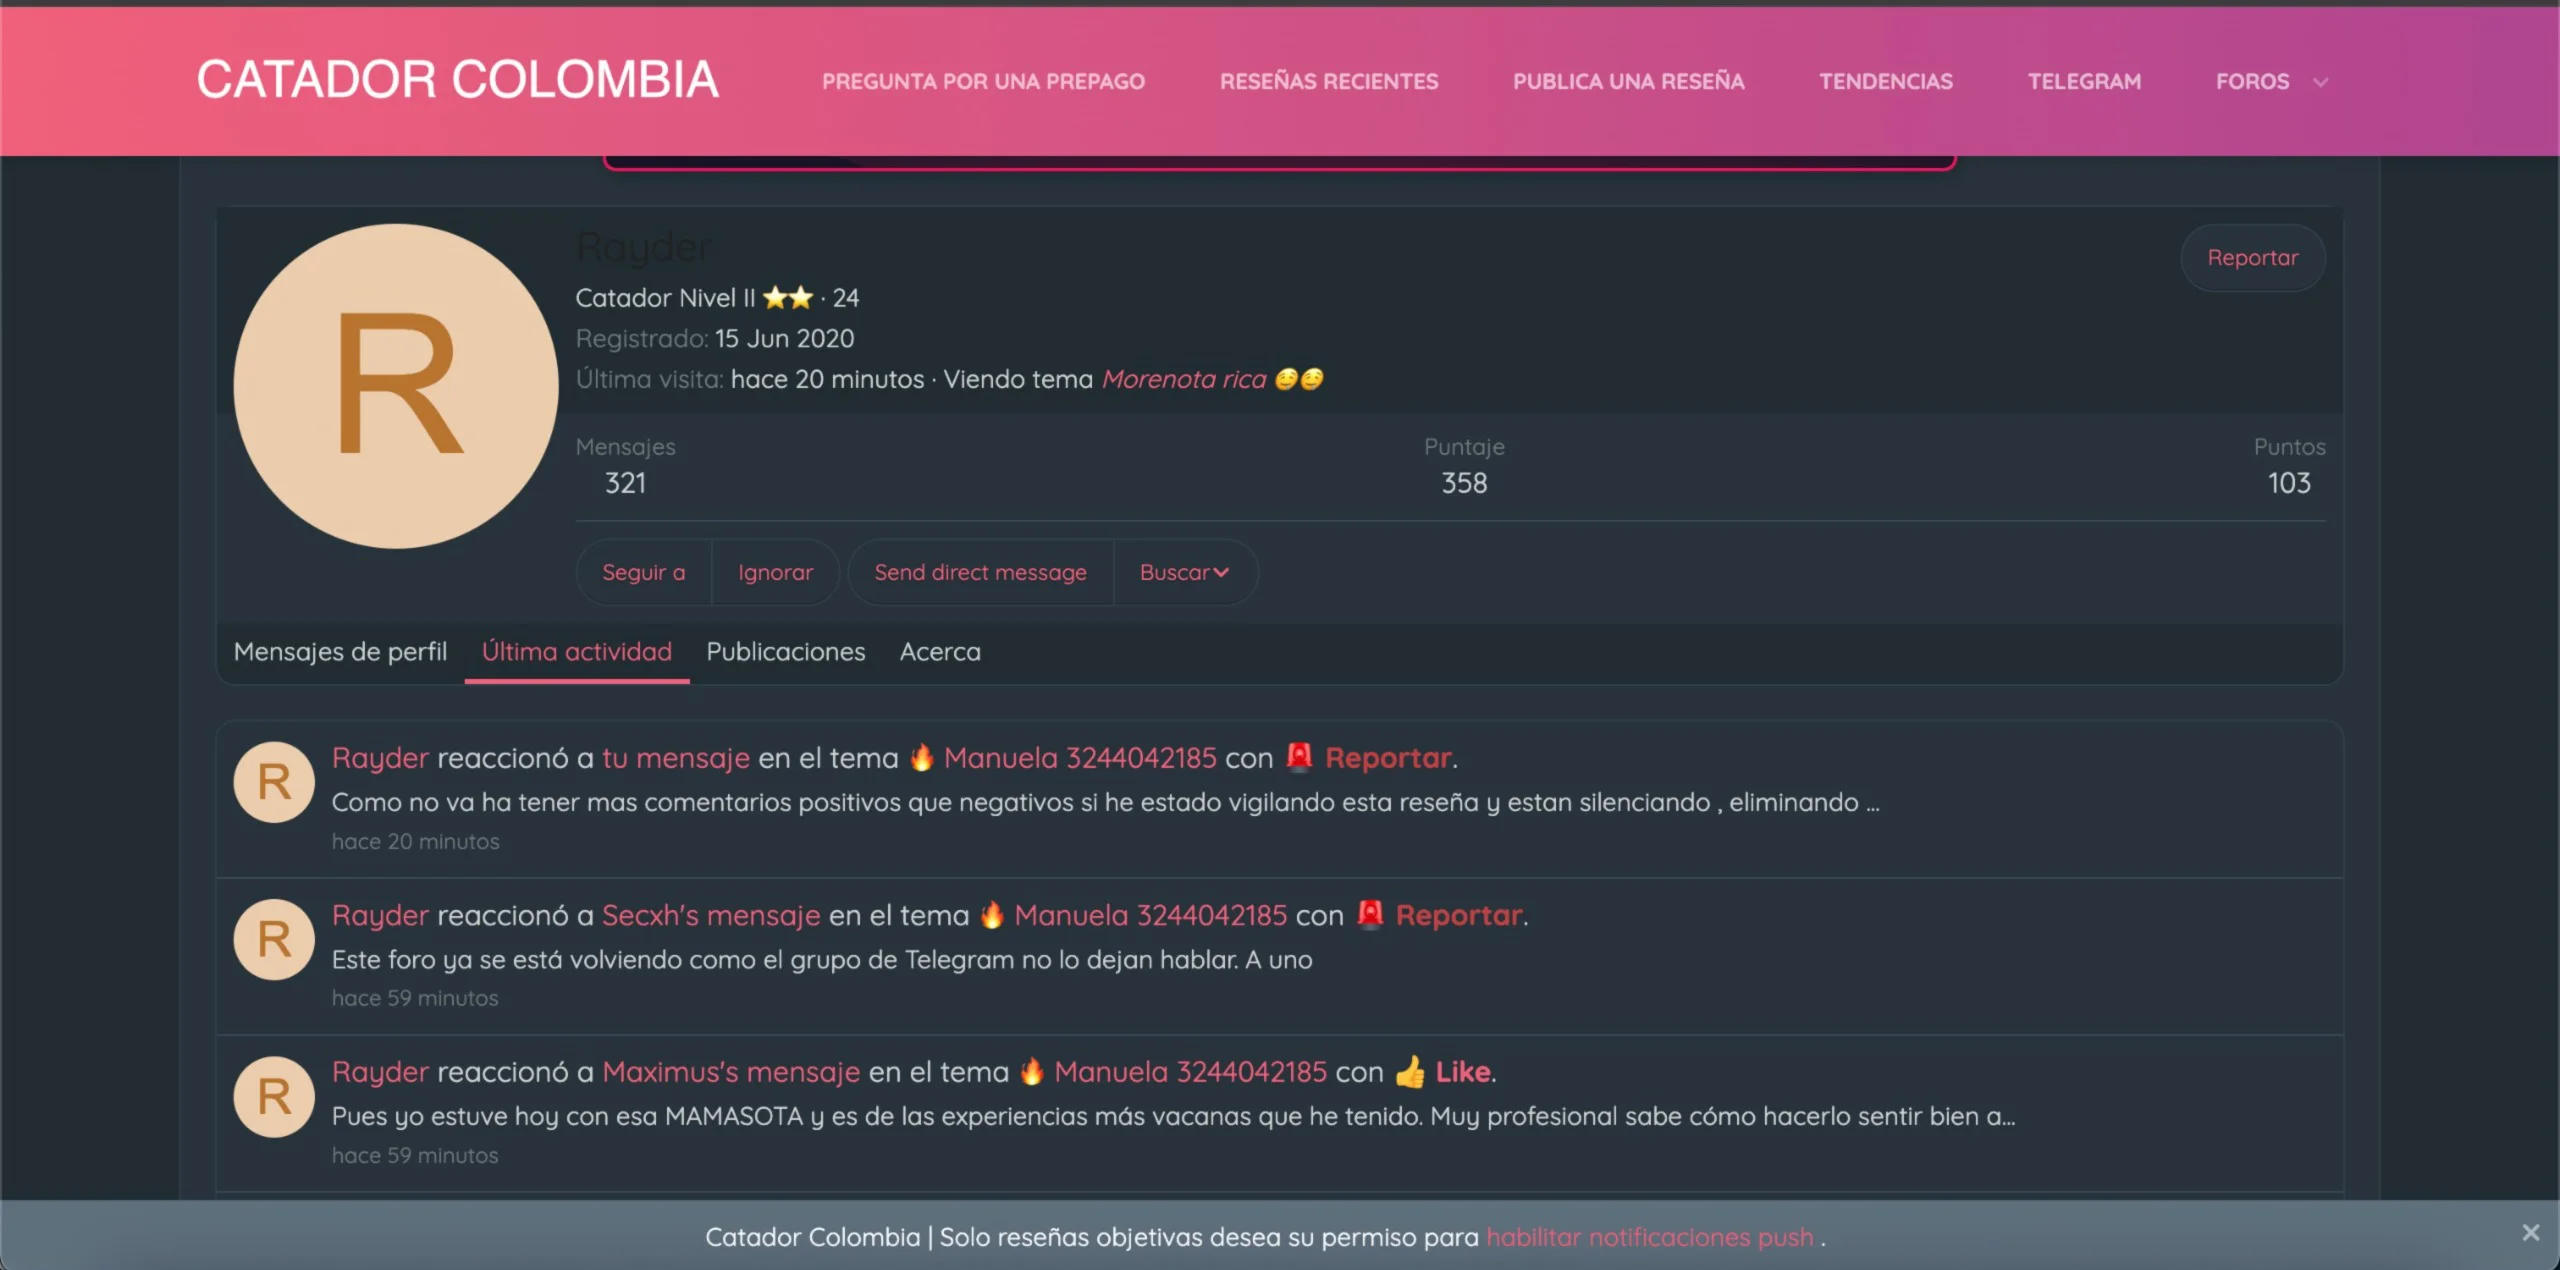
Task: Close the push notification banner
Action: tap(2530, 1233)
